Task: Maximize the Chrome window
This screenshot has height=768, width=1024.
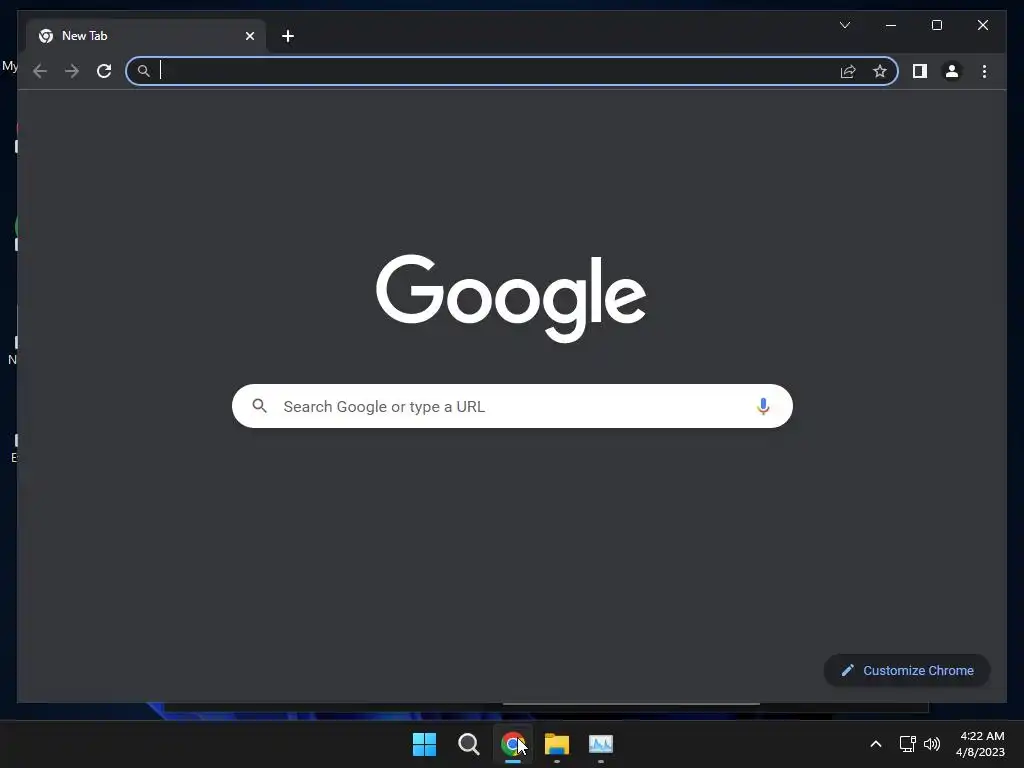Action: (936, 25)
